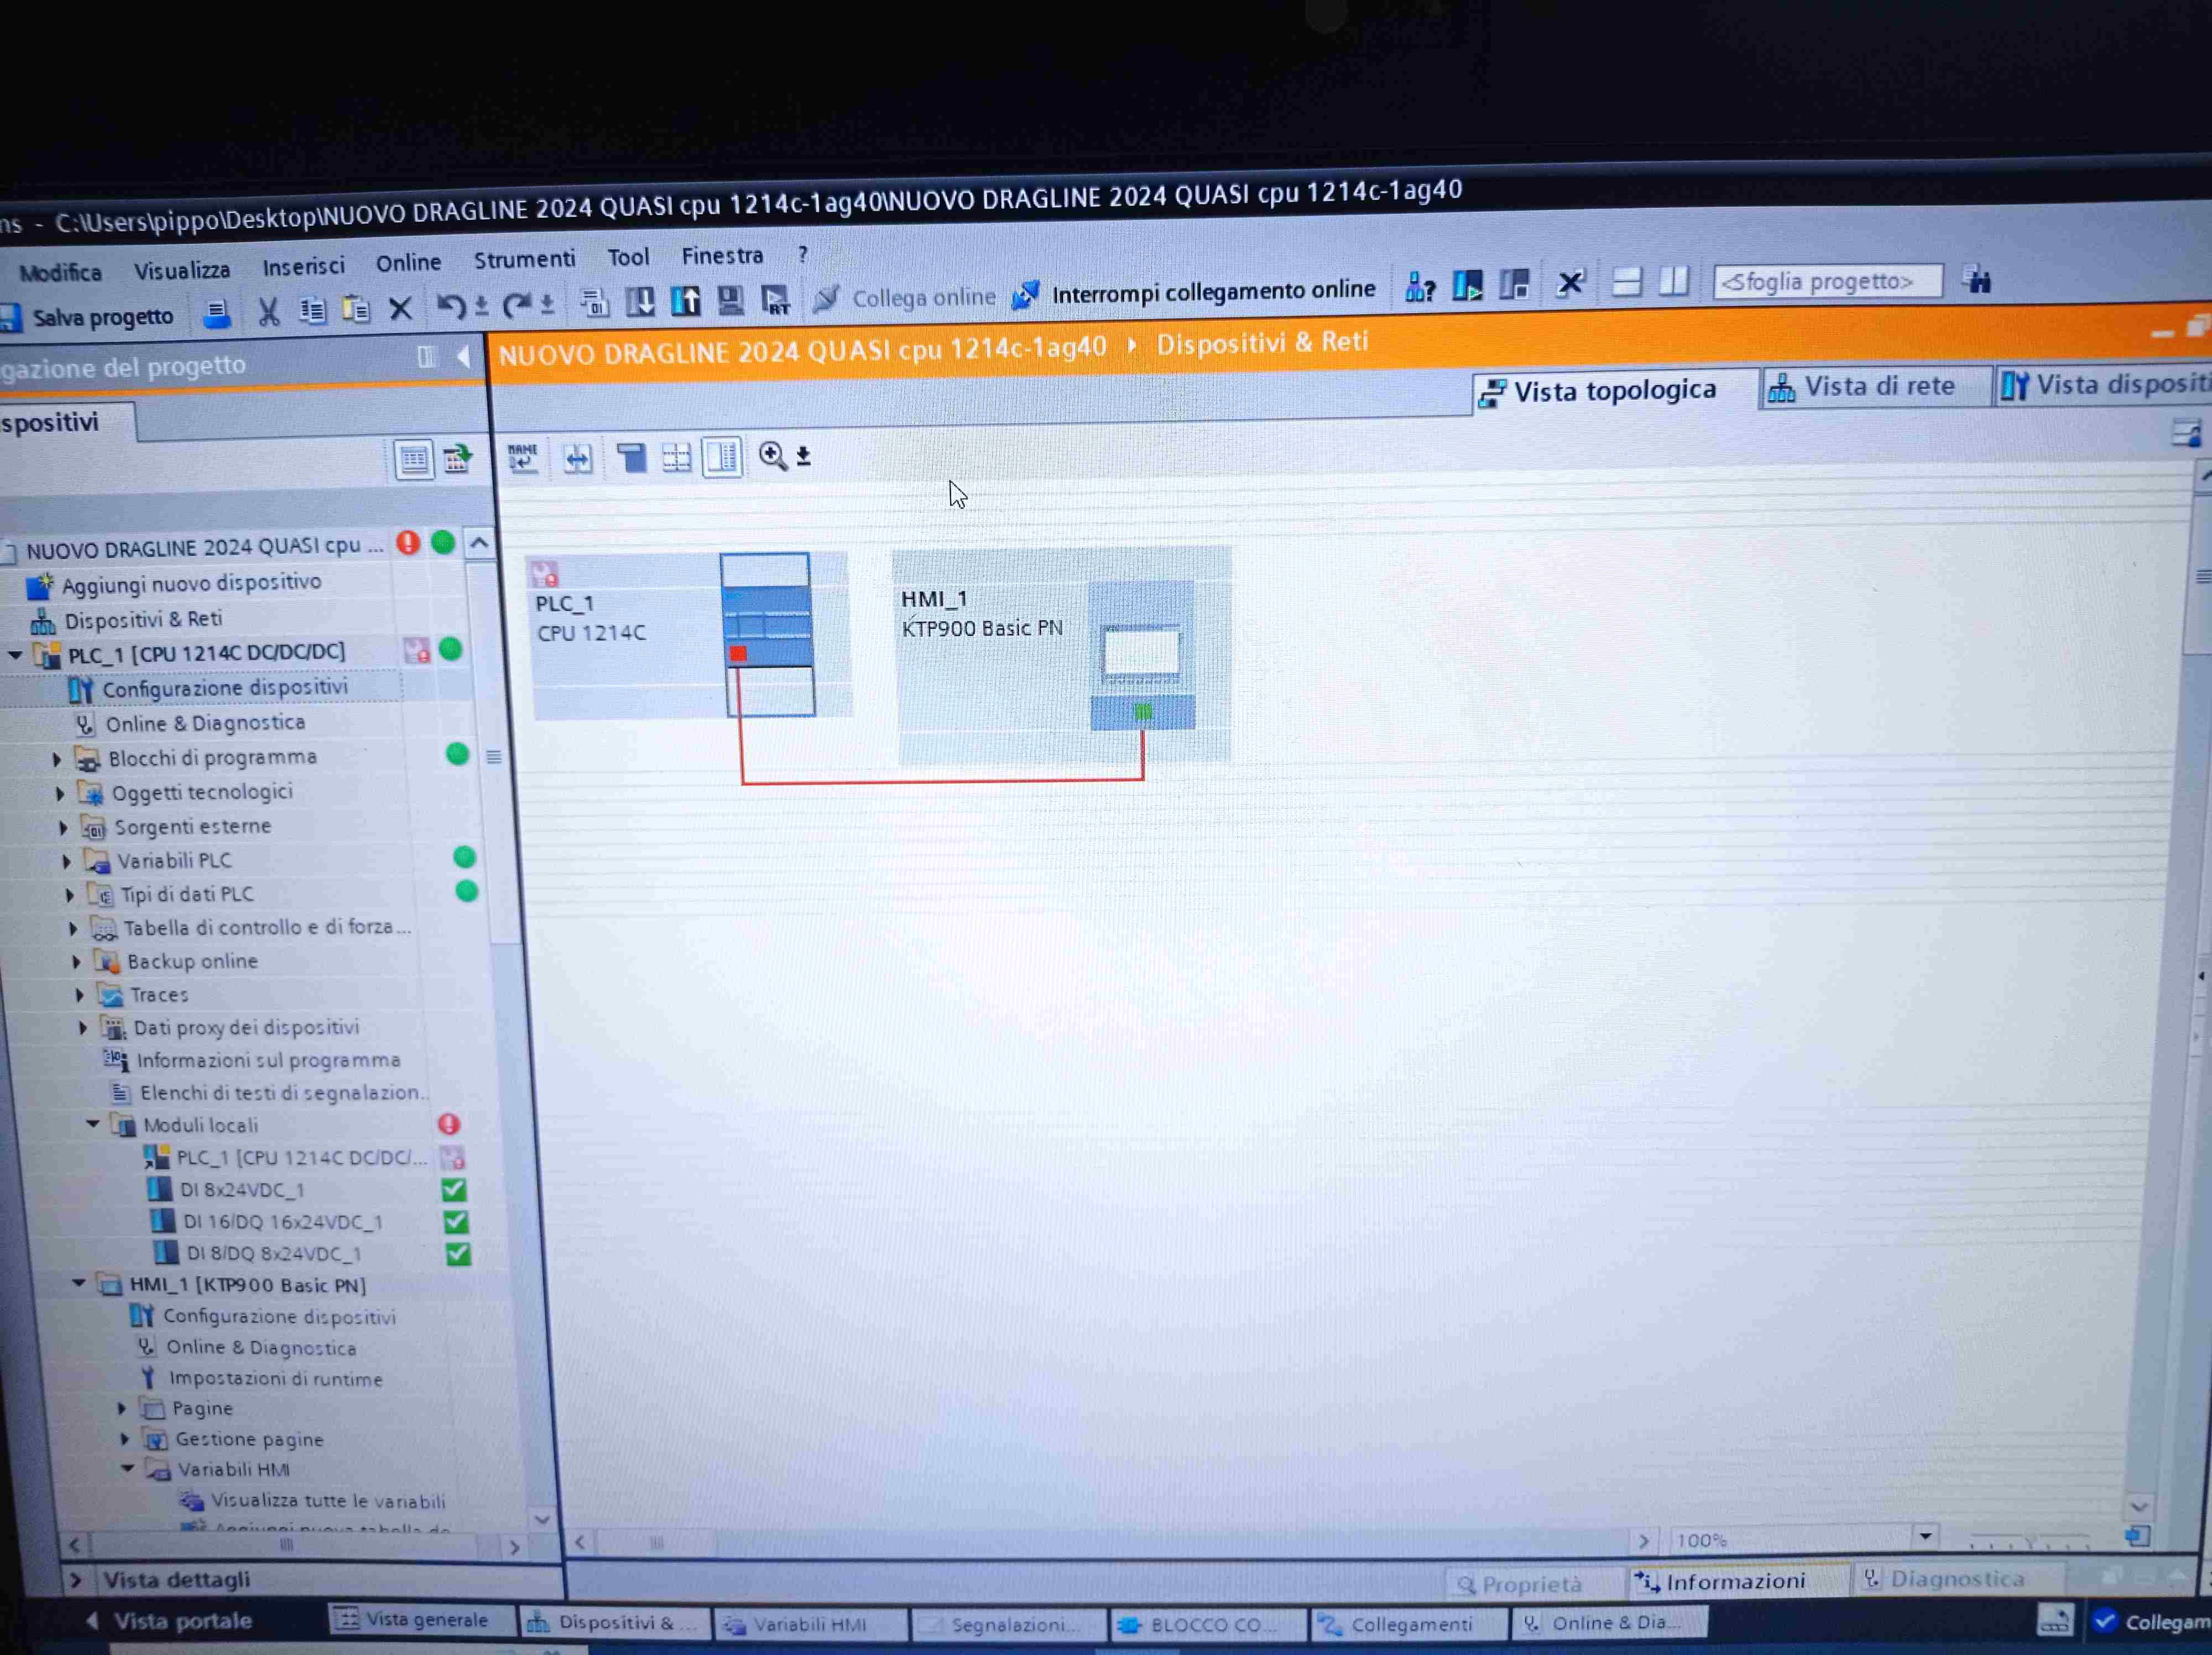Click the Paste icon in the toolbar

click(x=355, y=309)
